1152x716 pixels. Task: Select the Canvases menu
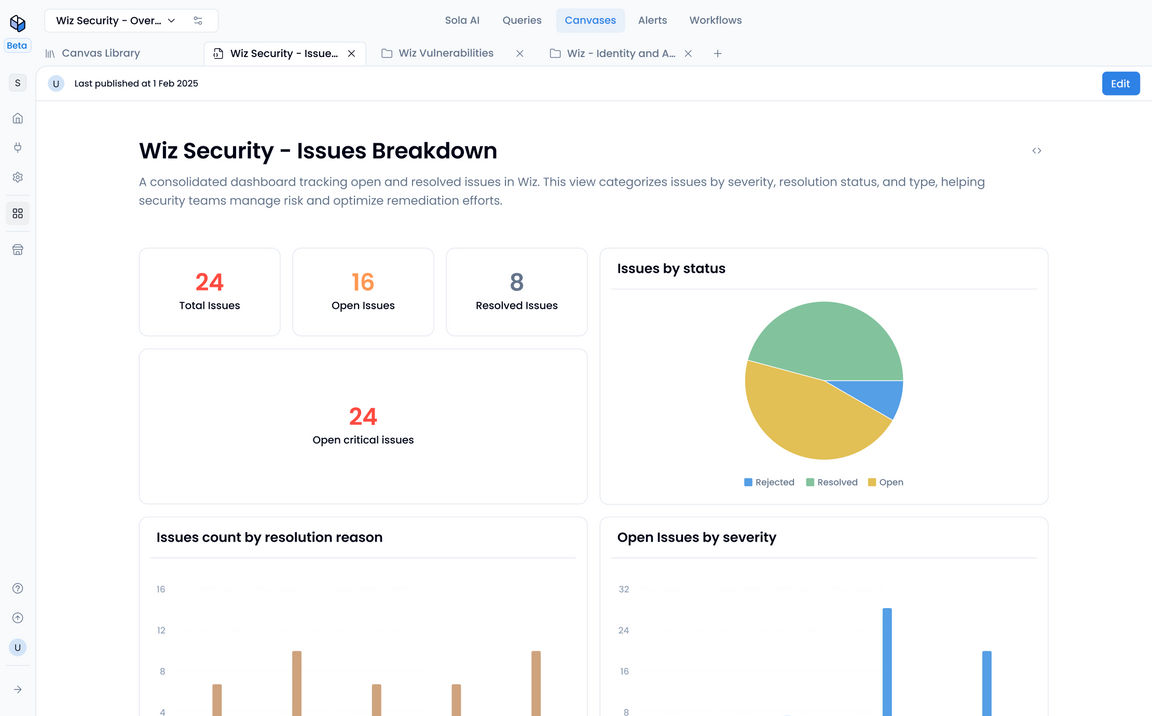[590, 21]
